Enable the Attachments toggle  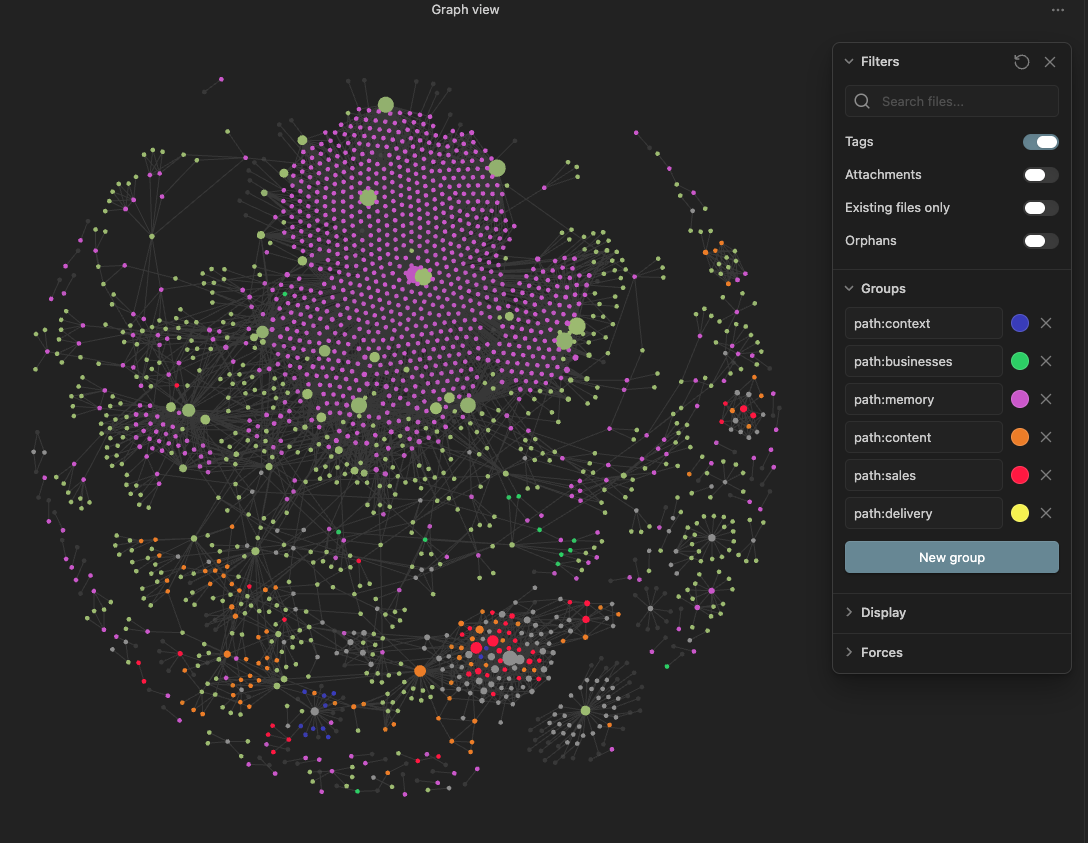coord(1040,174)
